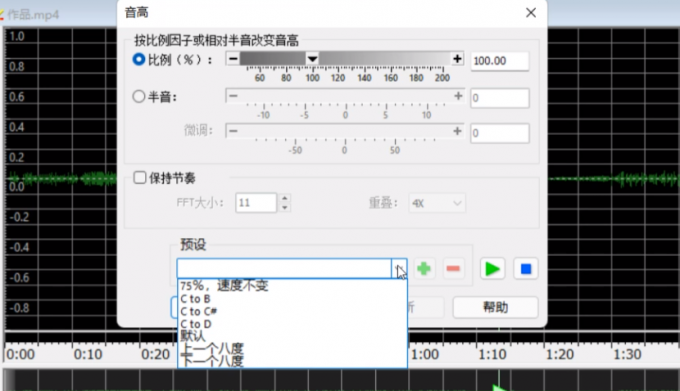
Task: Click the 比例 value field showing 100.00
Action: 500,61
